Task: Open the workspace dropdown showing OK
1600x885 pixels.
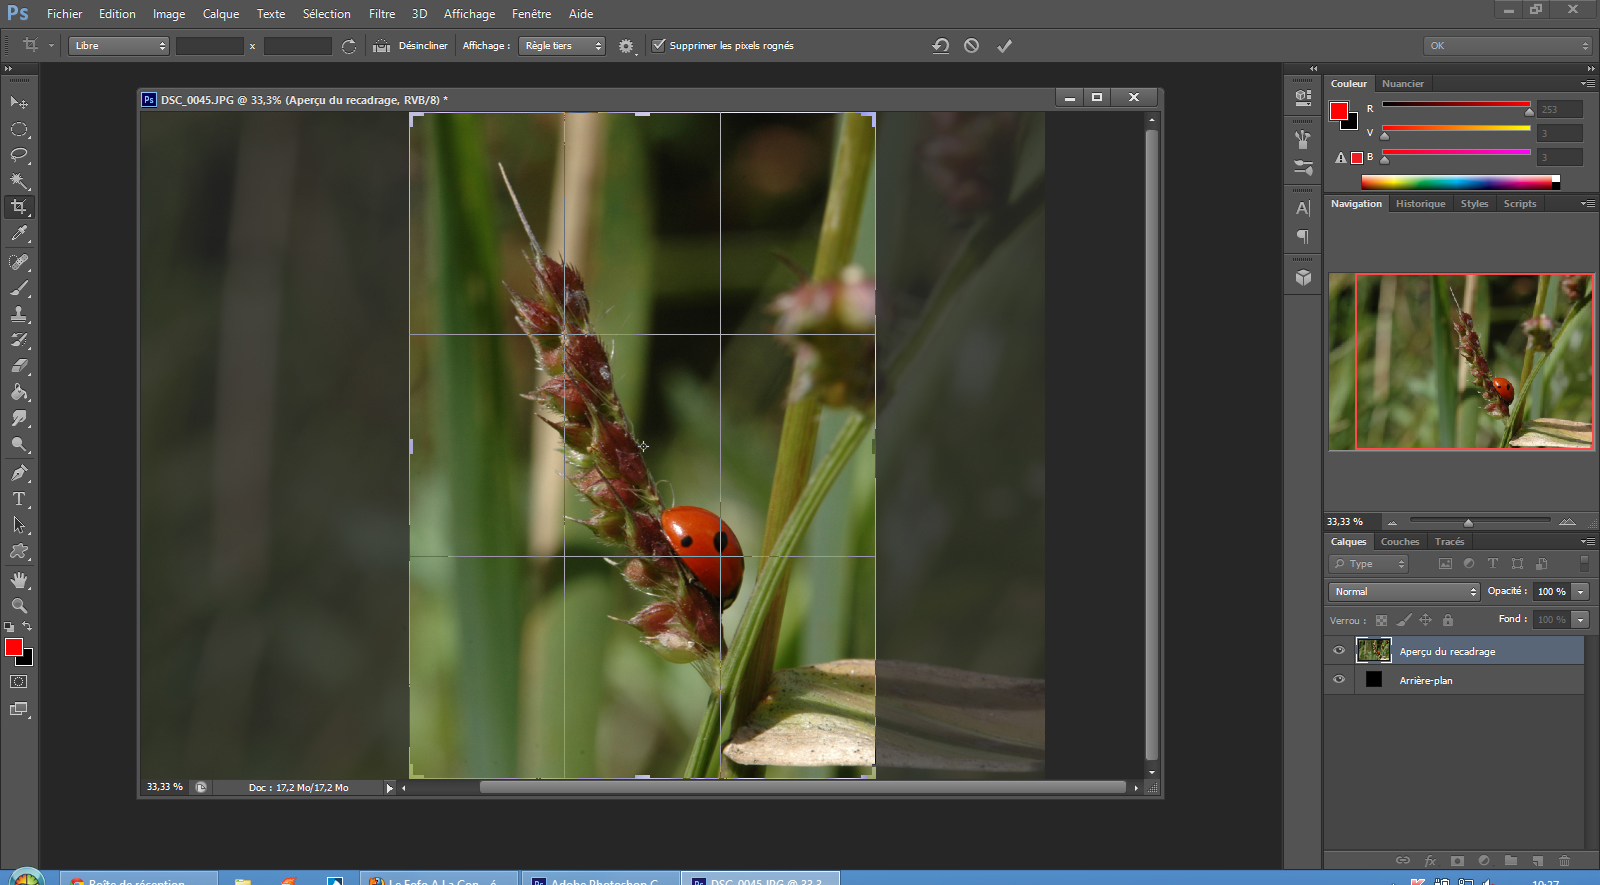Action: 1507,46
